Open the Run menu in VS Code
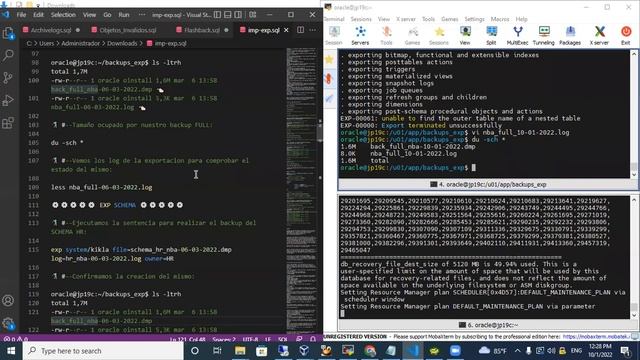 pyautogui.click(x=124, y=15)
